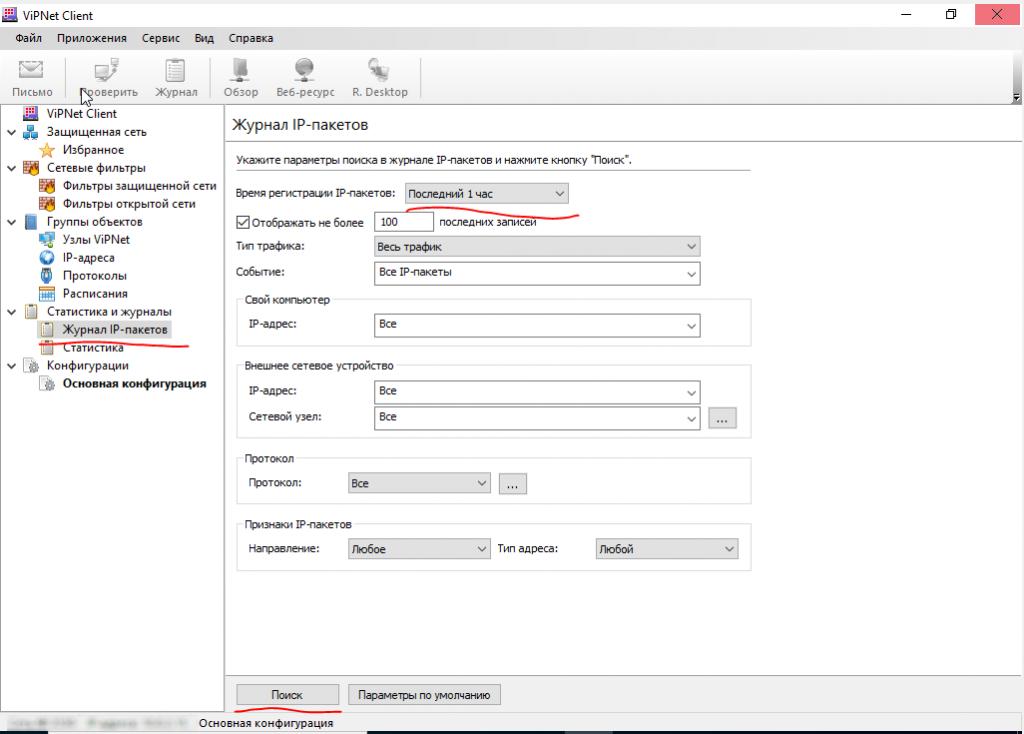Click Фильтры защищенной сети icon

click(x=47, y=186)
